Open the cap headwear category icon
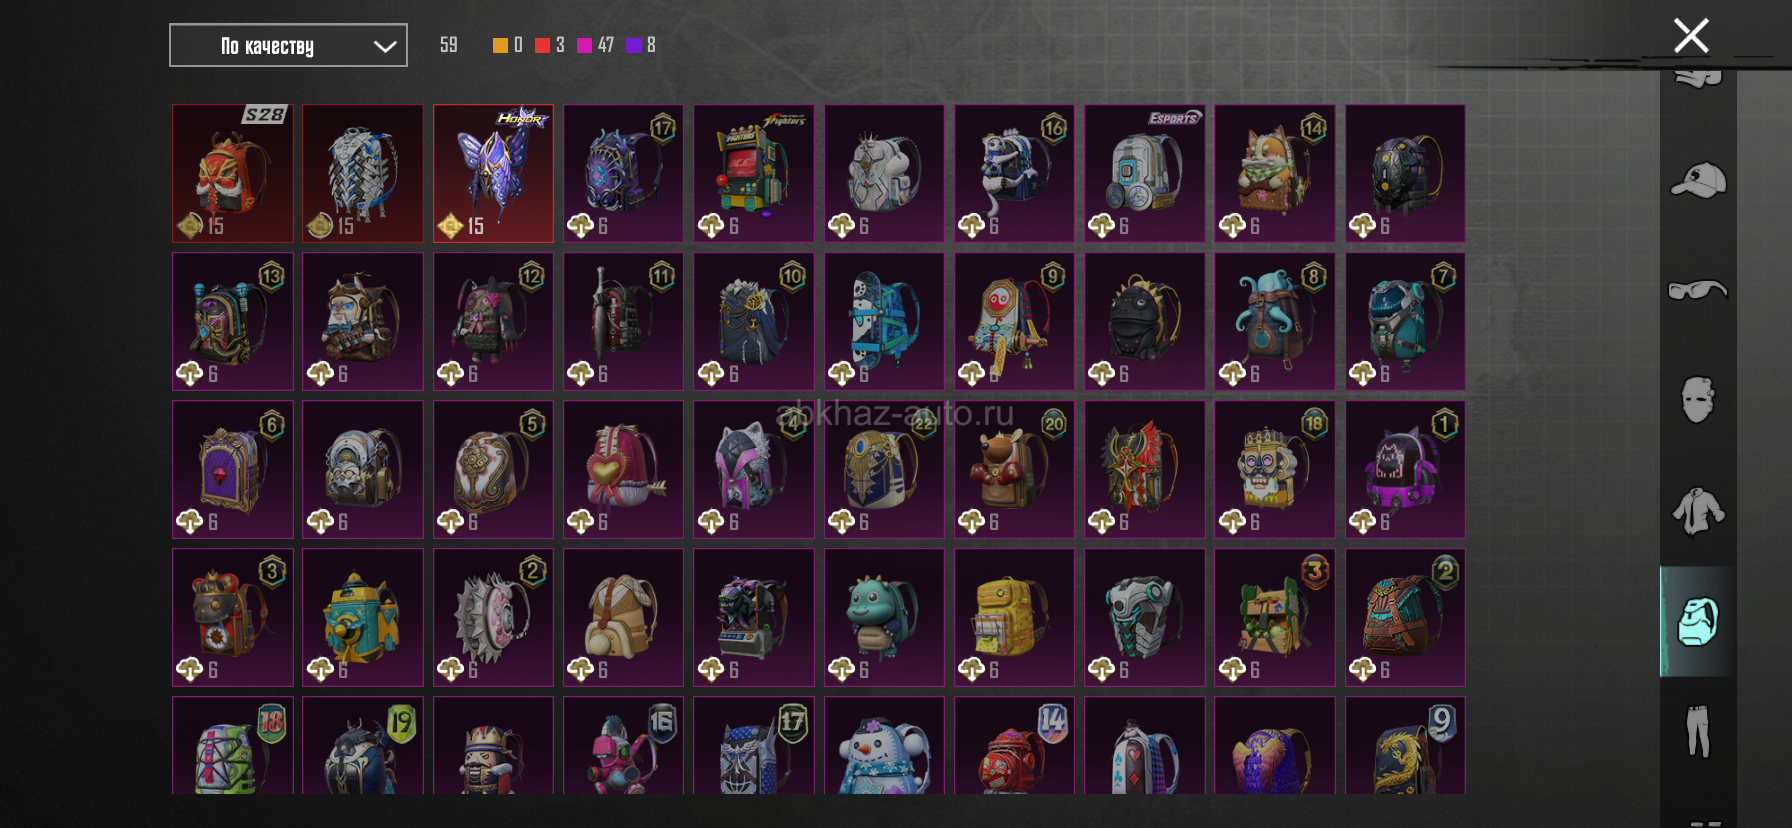1792x828 pixels. pyautogui.click(x=1698, y=181)
